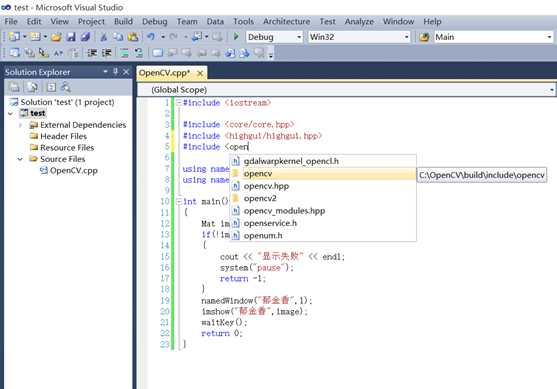Click the Copy toolbar icon

point(118,37)
